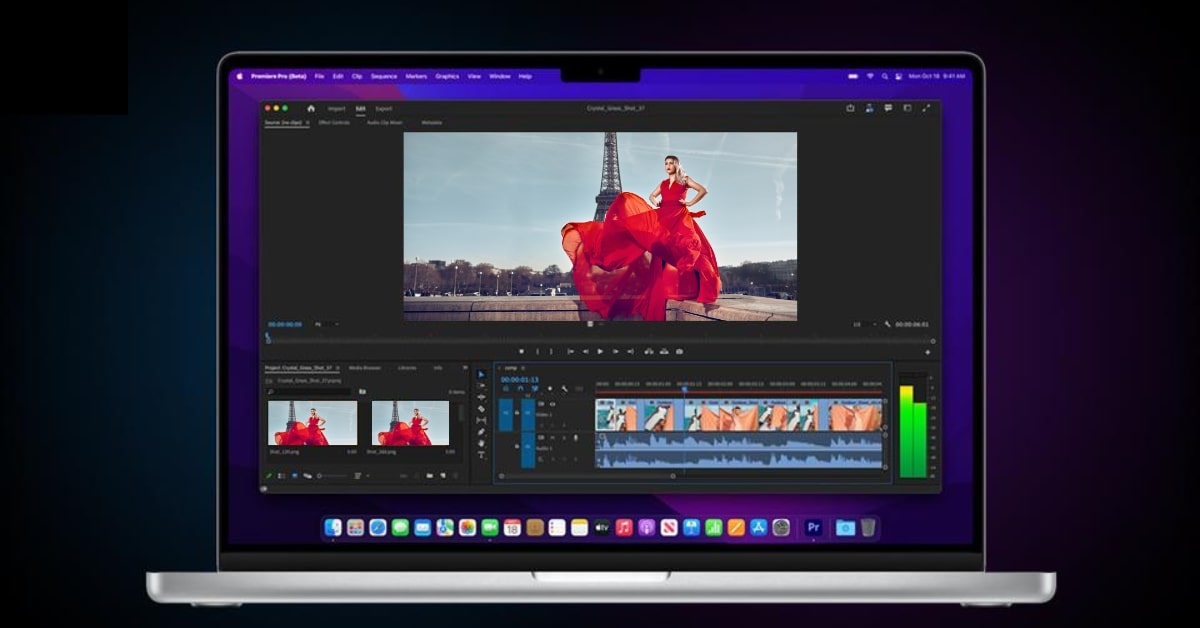Toggle Video 1 track output eye

tap(553, 404)
